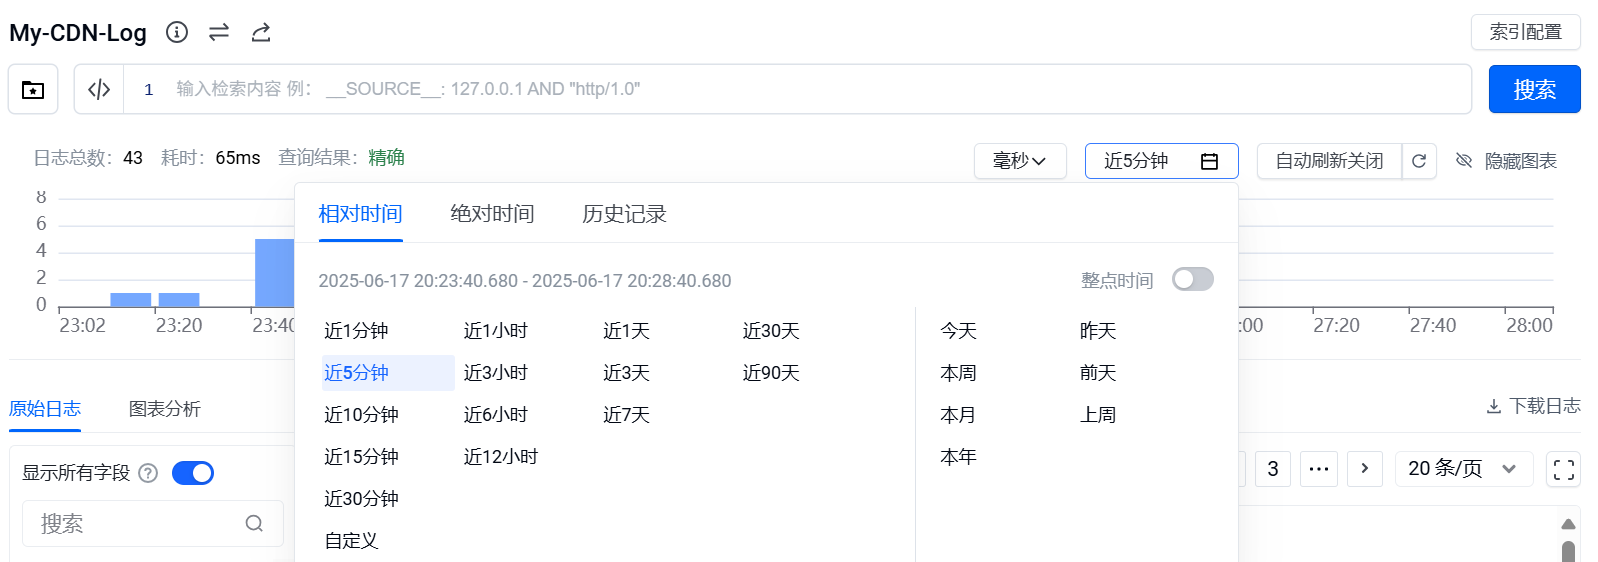This screenshot has width=1598, height=562.
Task: Open the 近5分钟 time range picker
Action: (1161, 161)
